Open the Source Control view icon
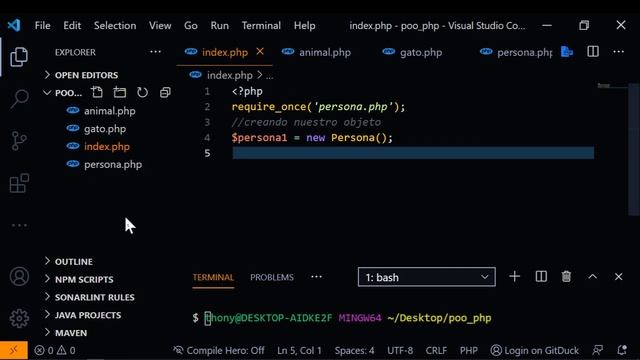This screenshot has width=640, height=360. (x=19, y=141)
